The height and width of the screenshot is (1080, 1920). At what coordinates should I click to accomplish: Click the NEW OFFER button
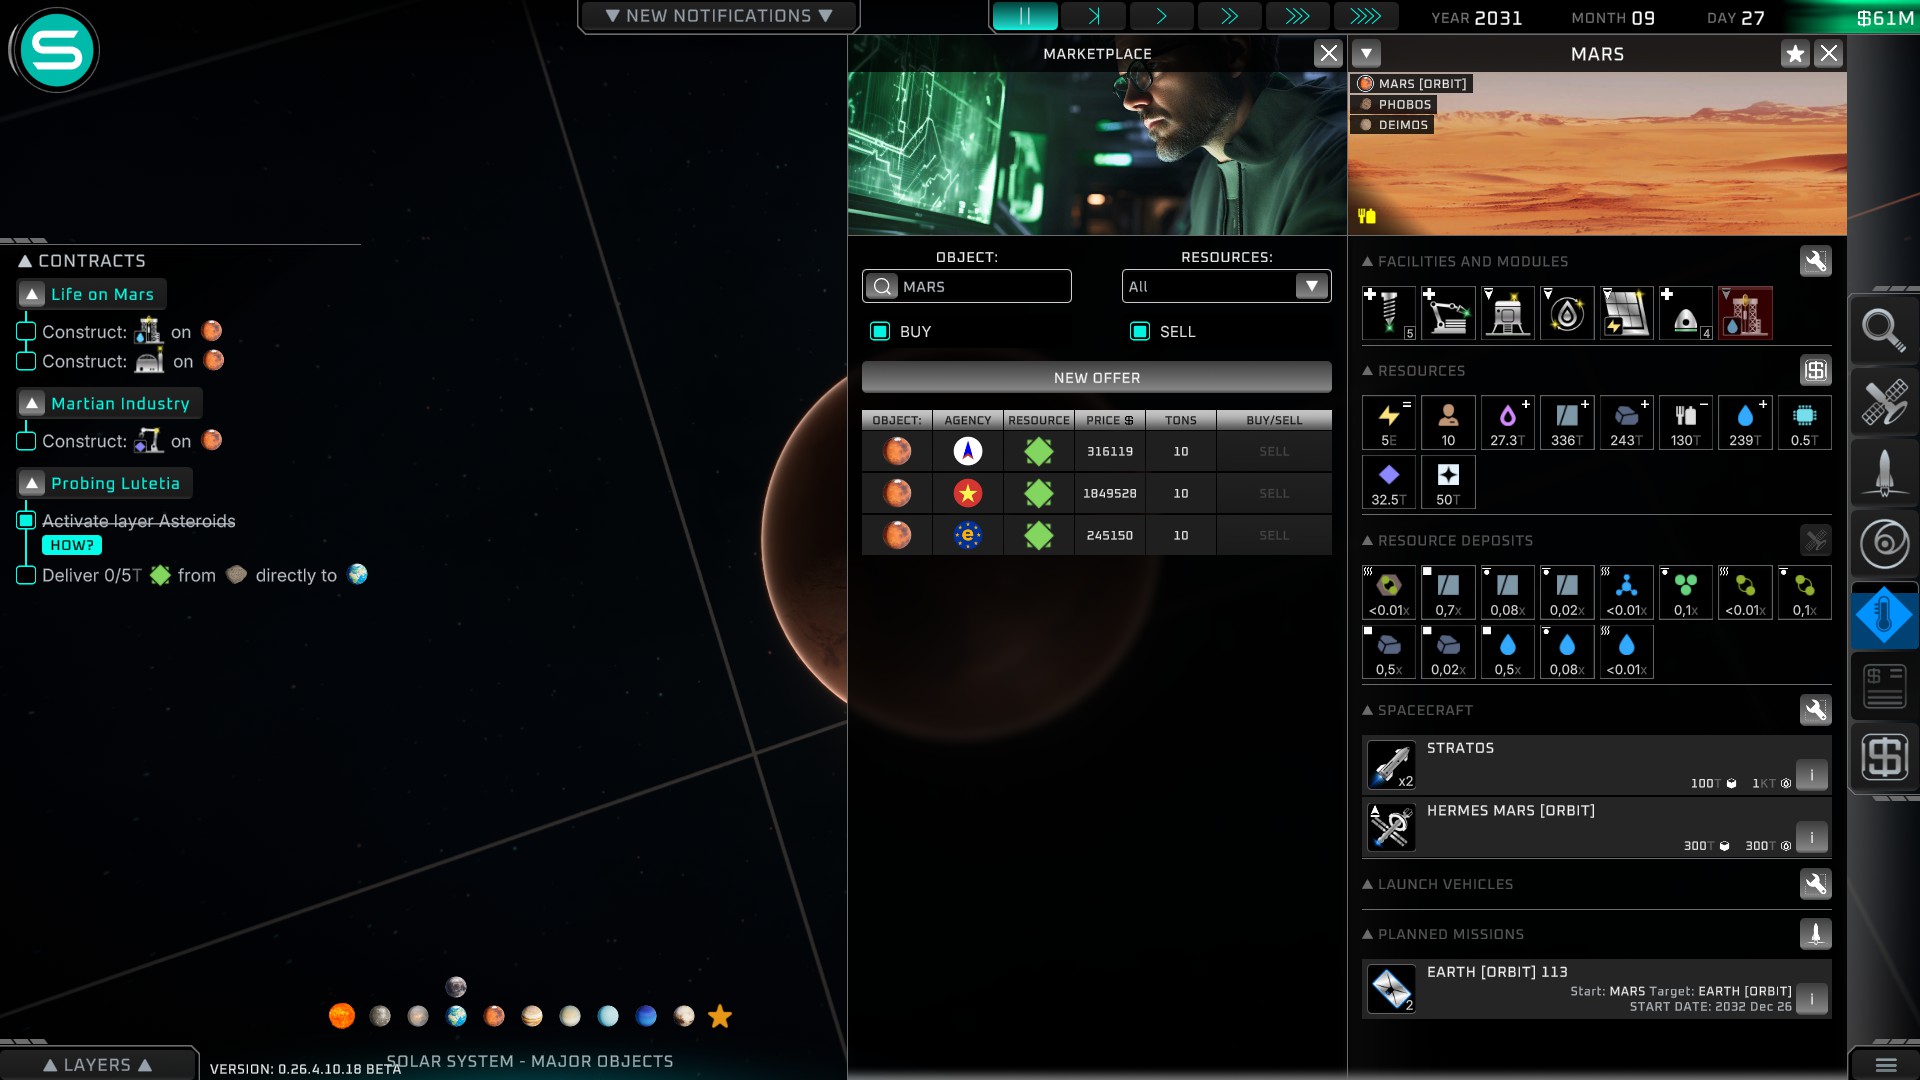1096,378
